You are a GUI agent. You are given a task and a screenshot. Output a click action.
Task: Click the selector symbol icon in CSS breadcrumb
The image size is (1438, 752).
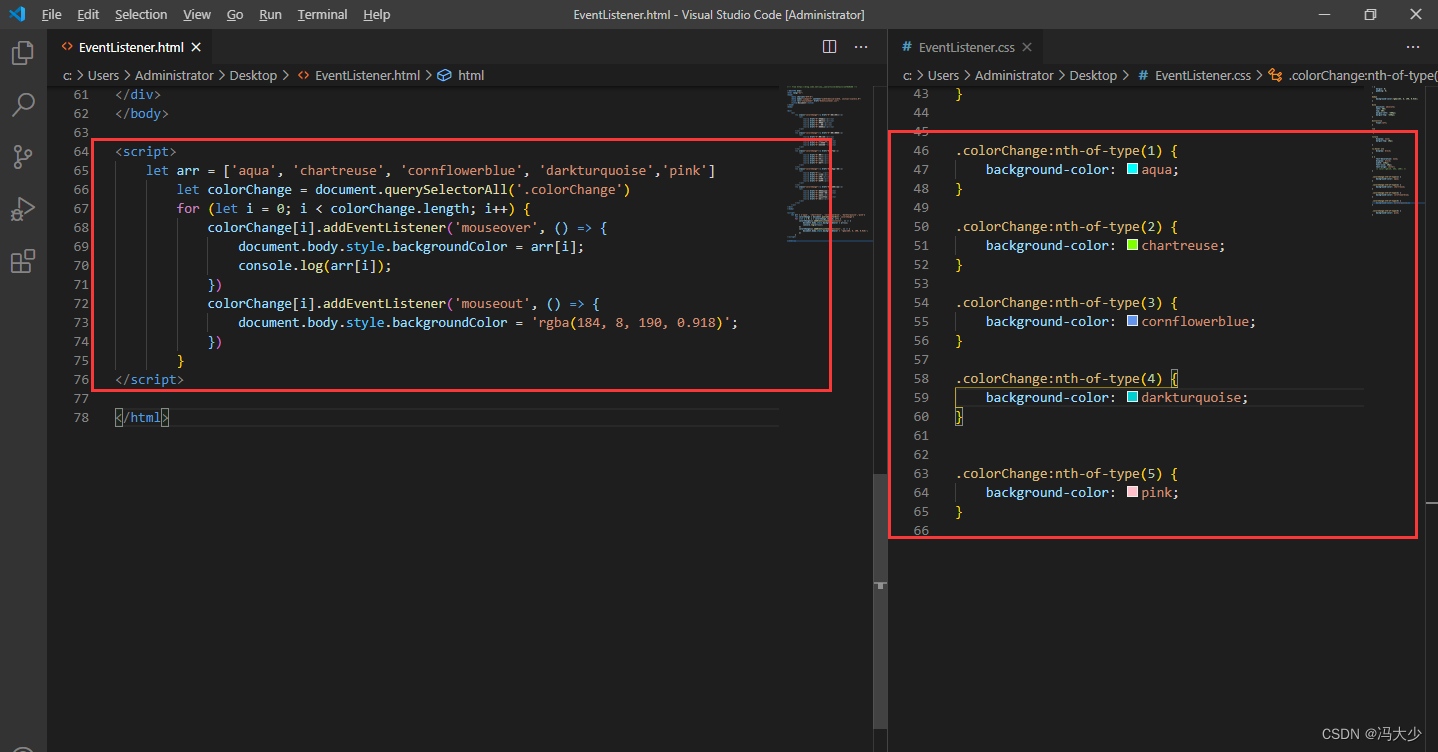pos(1275,75)
